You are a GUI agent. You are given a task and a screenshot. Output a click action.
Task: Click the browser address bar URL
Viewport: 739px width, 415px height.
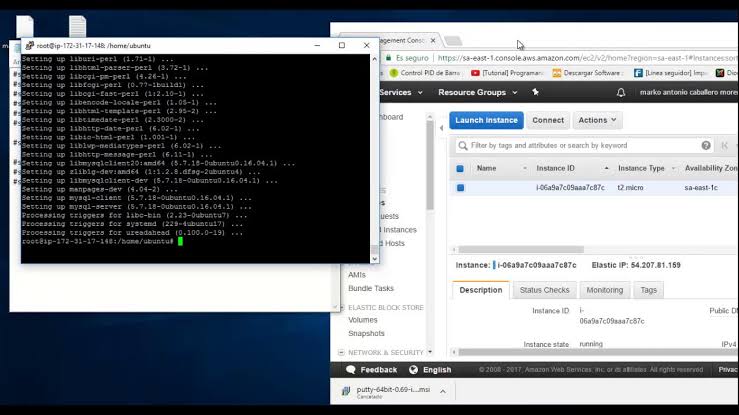(x=587, y=58)
